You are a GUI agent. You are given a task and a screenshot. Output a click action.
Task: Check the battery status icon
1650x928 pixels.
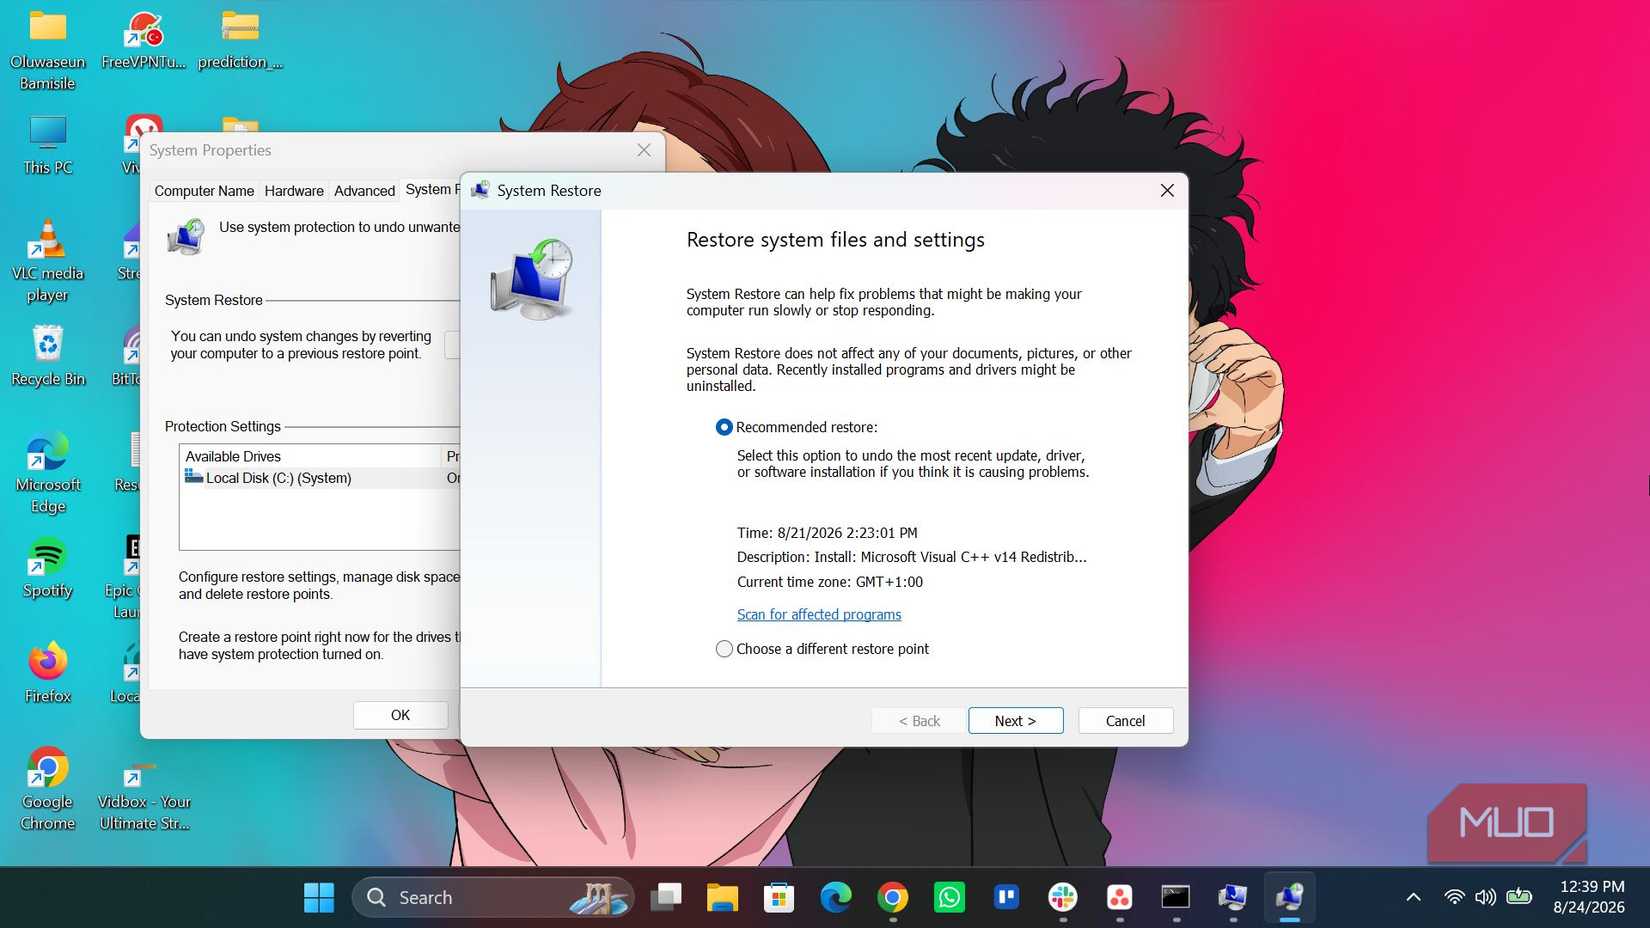(x=1519, y=896)
